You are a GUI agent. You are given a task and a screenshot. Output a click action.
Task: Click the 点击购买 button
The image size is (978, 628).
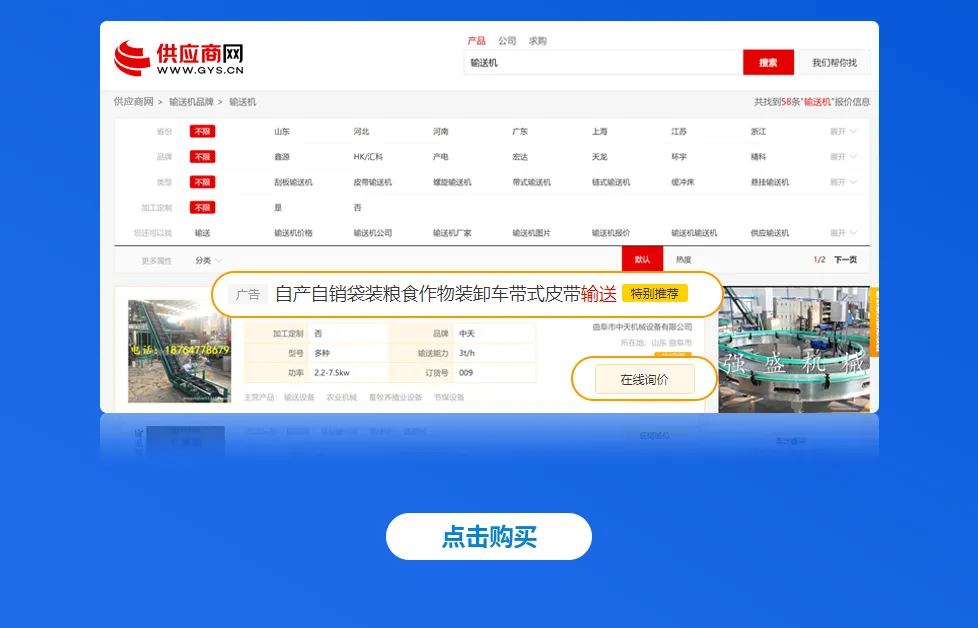tap(489, 536)
